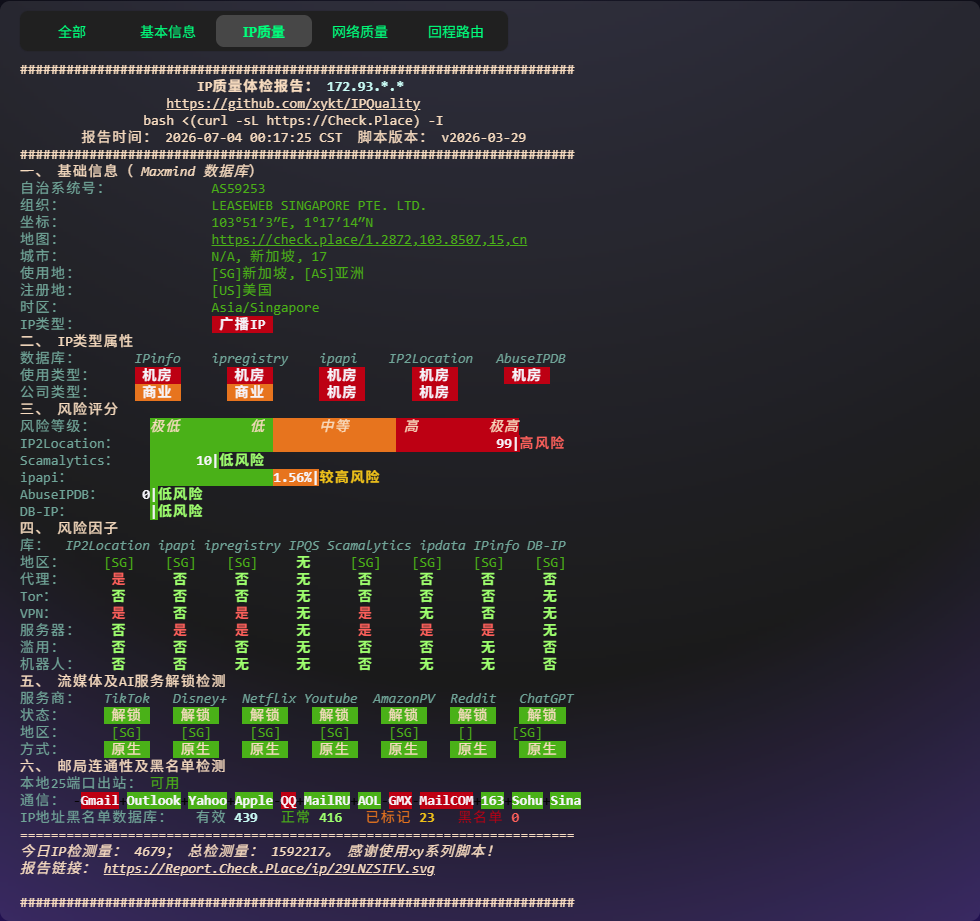Click the 本地25端口出站 可用 status
Screen dimensions: 980x921
(100, 783)
